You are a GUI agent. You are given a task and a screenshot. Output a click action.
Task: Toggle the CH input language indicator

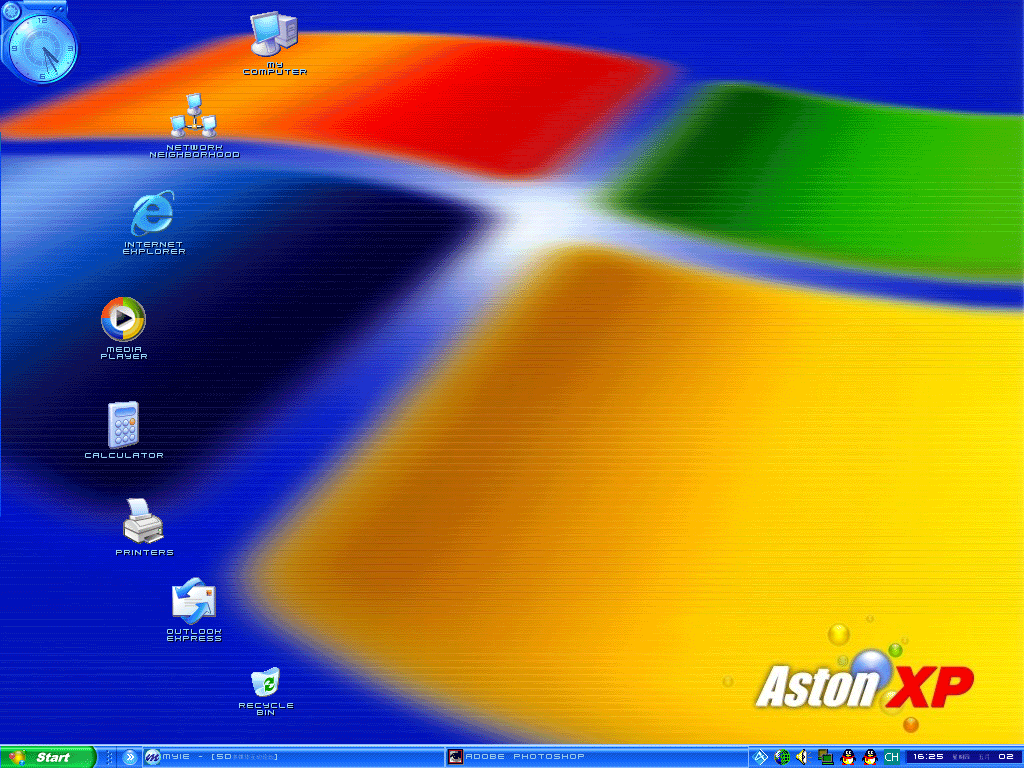(x=891, y=757)
